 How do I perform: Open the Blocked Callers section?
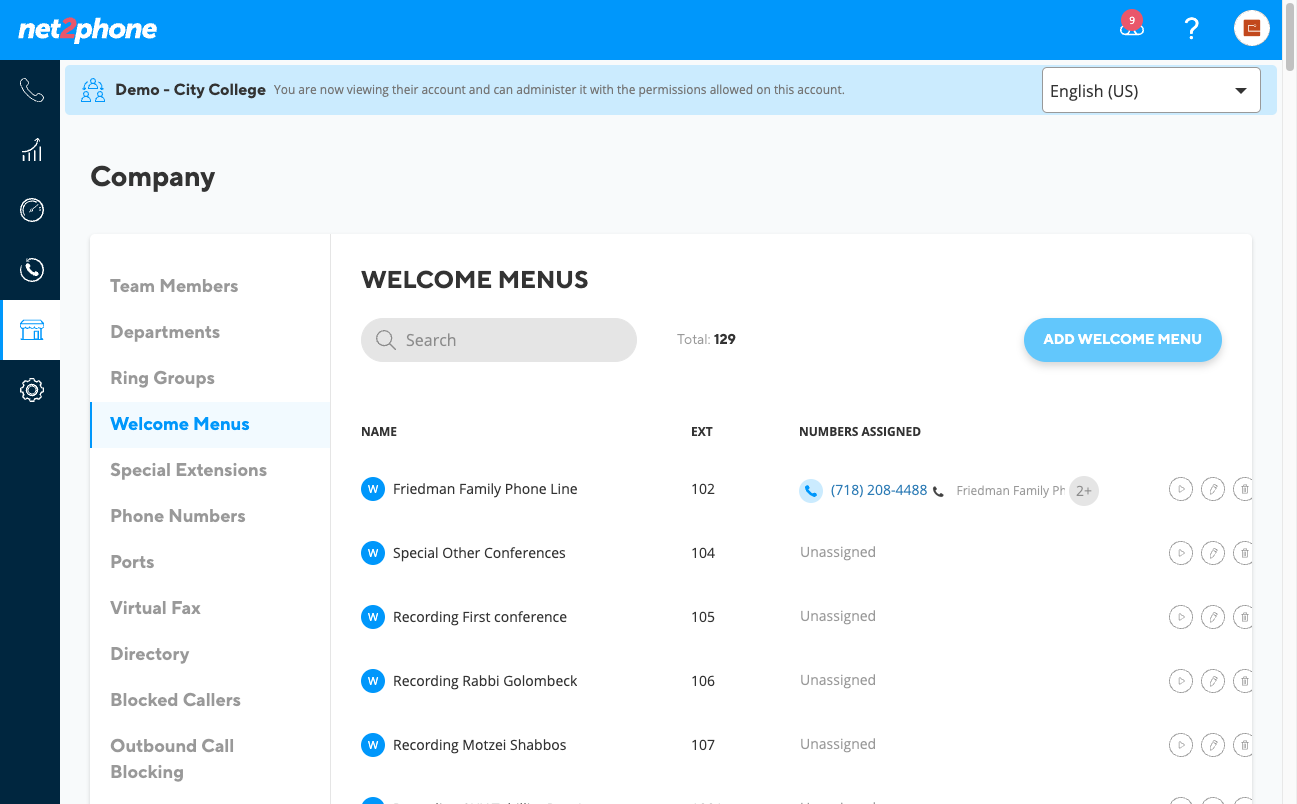pyautogui.click(x=175, y=700)
